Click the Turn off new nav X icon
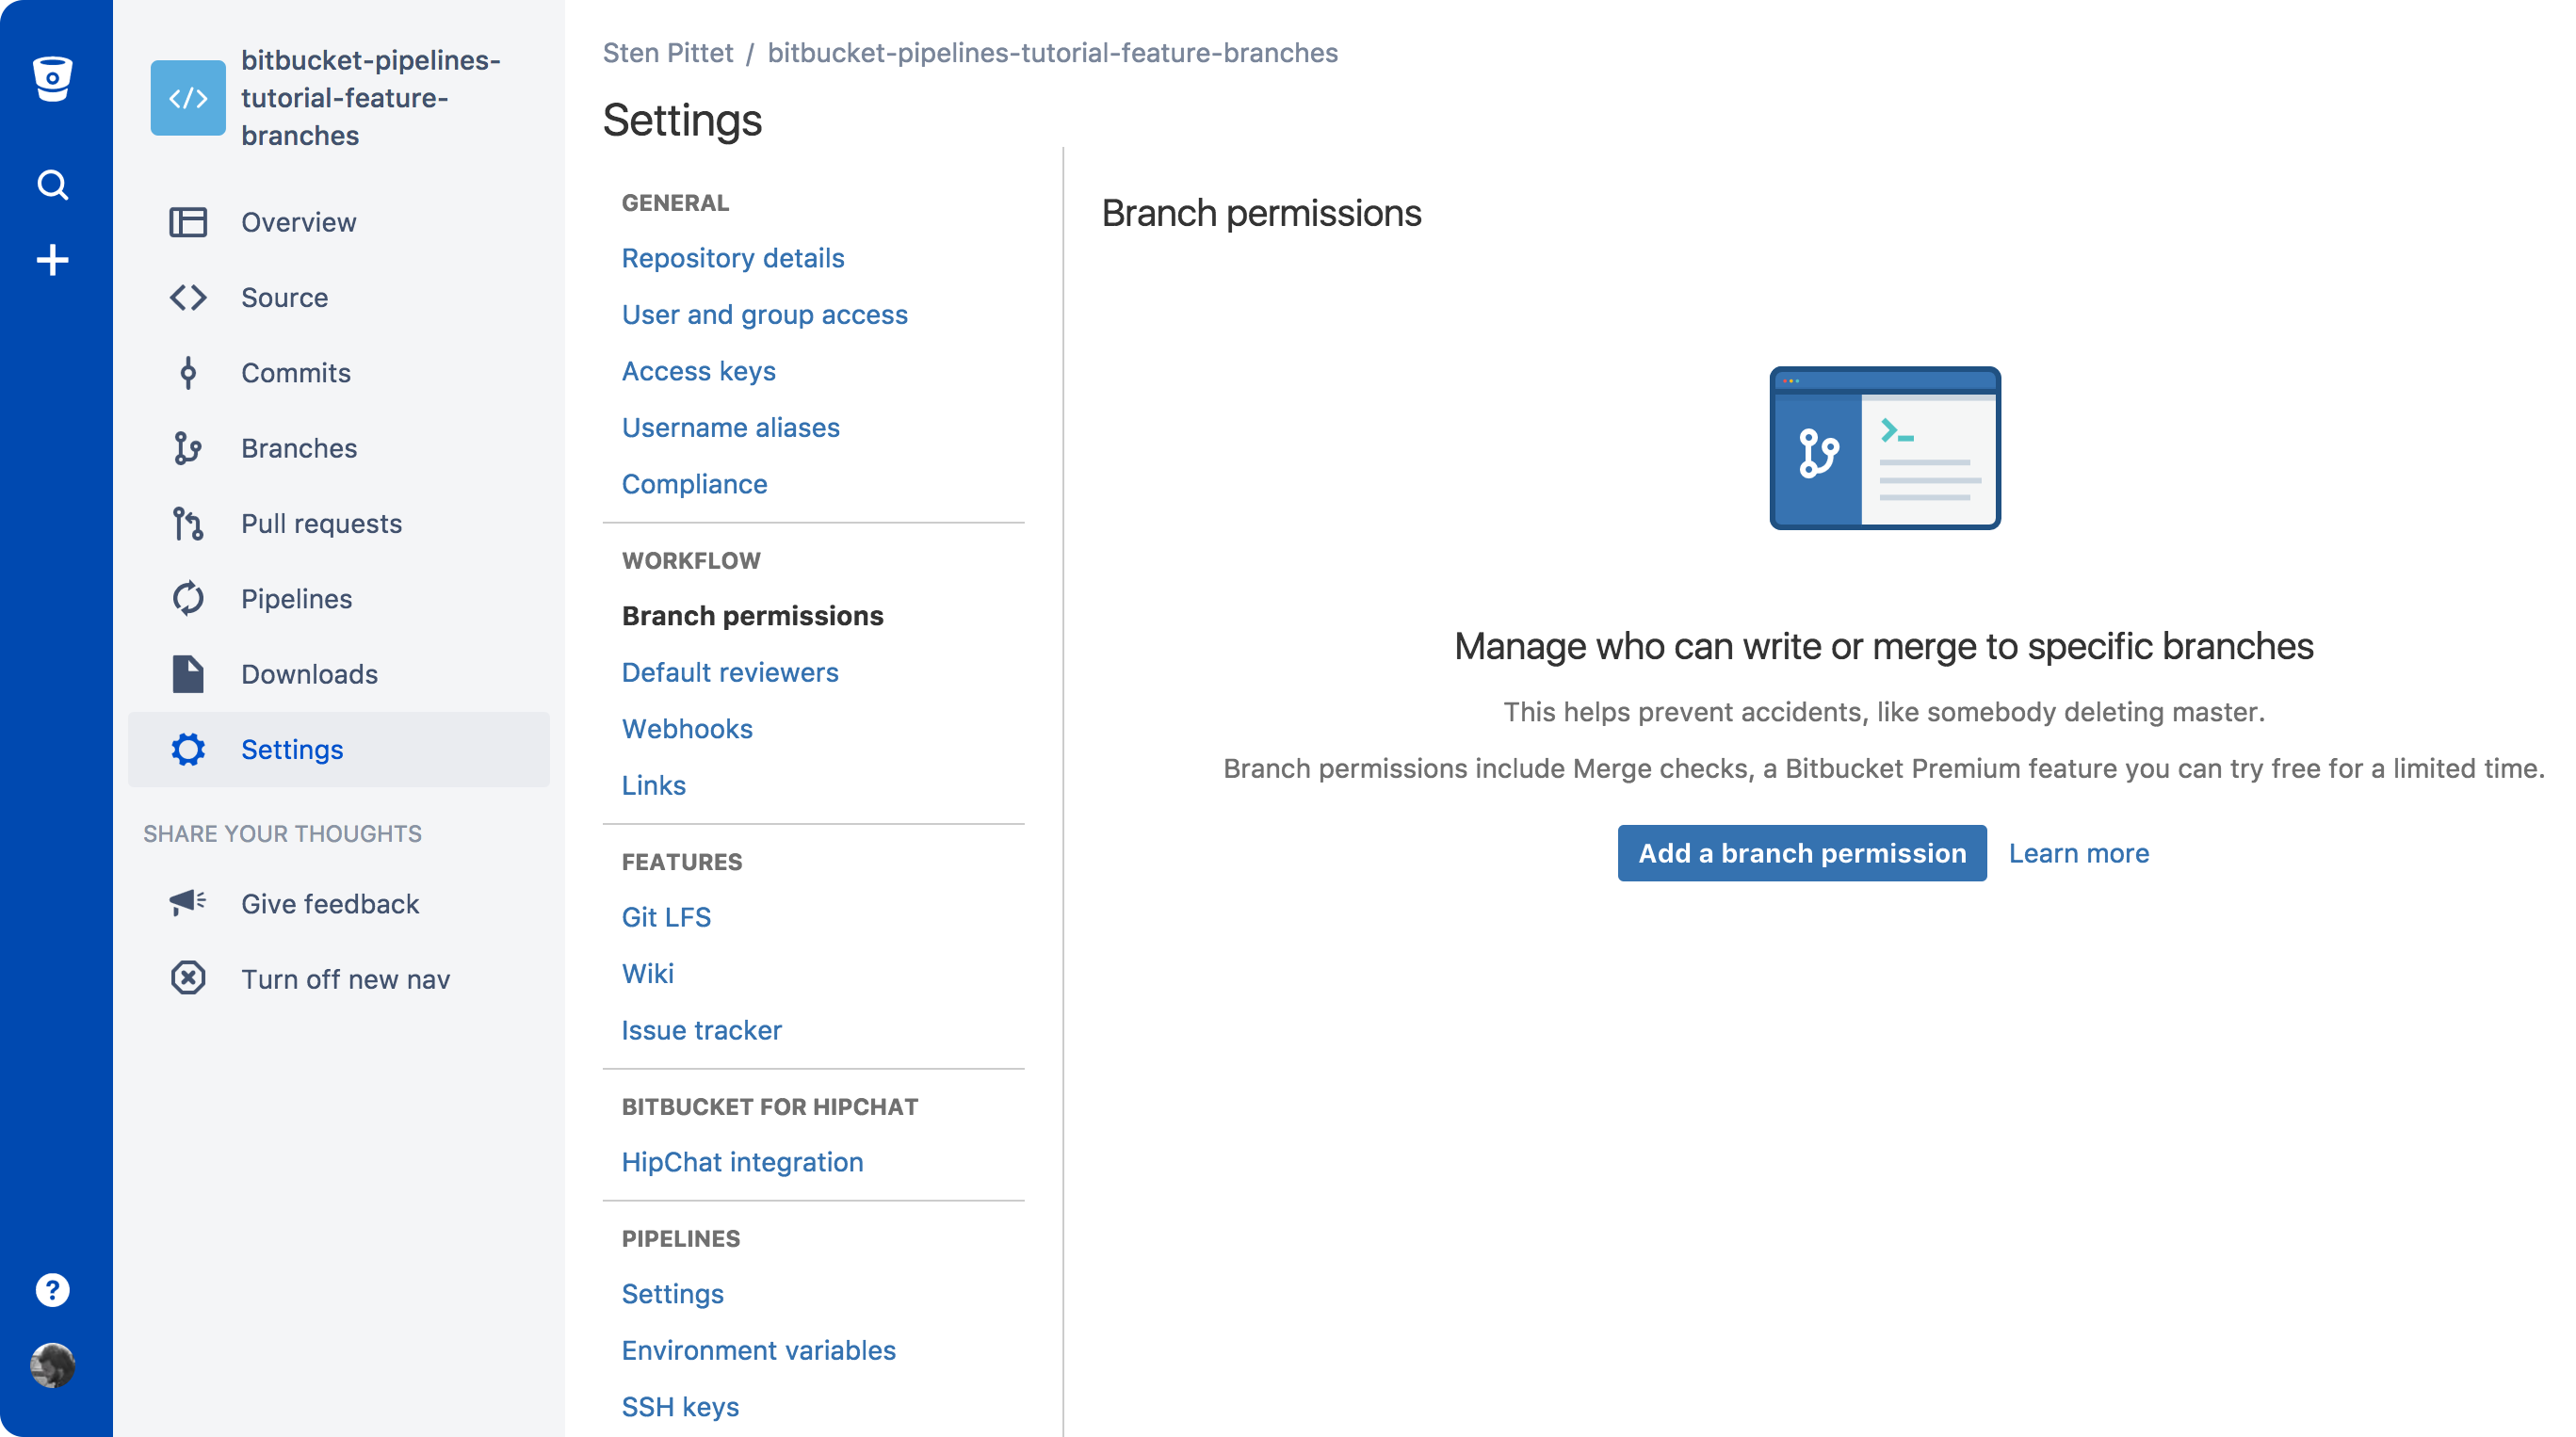The width and height of the screenshot is (2576, 1437). click(188, 978)
